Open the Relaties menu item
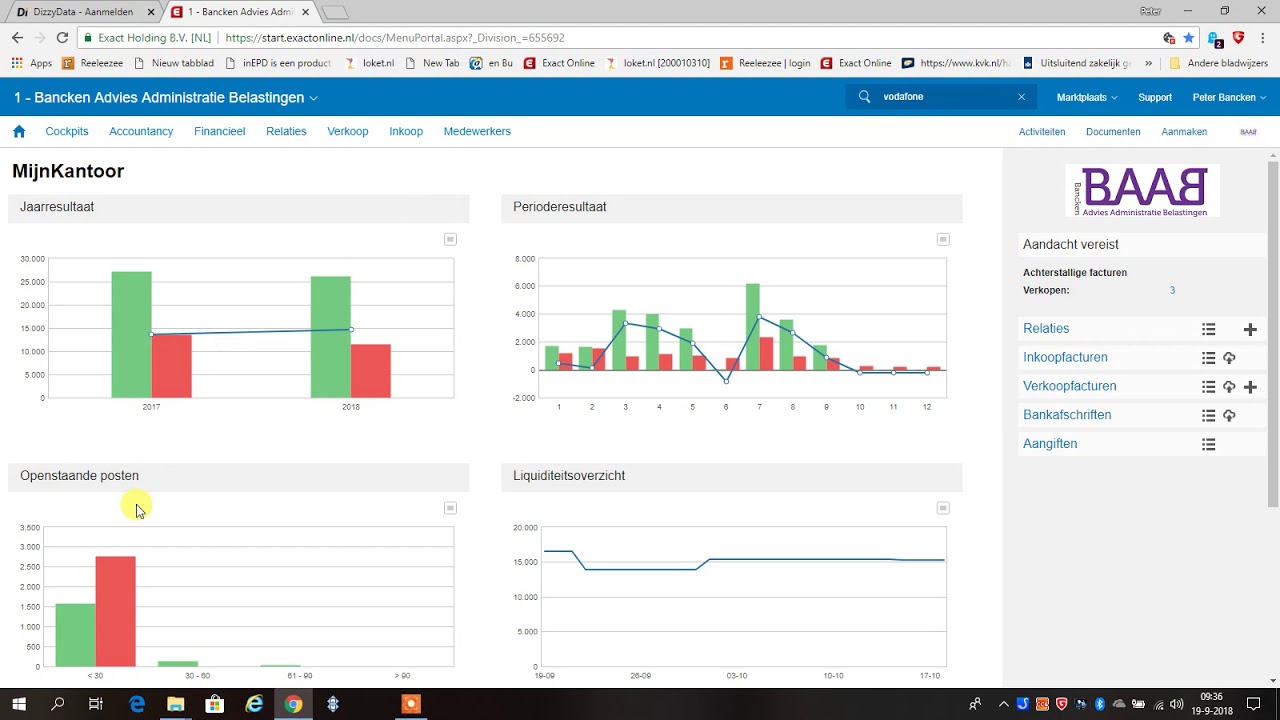This screenshot has width=1280, height=720. 286,131
